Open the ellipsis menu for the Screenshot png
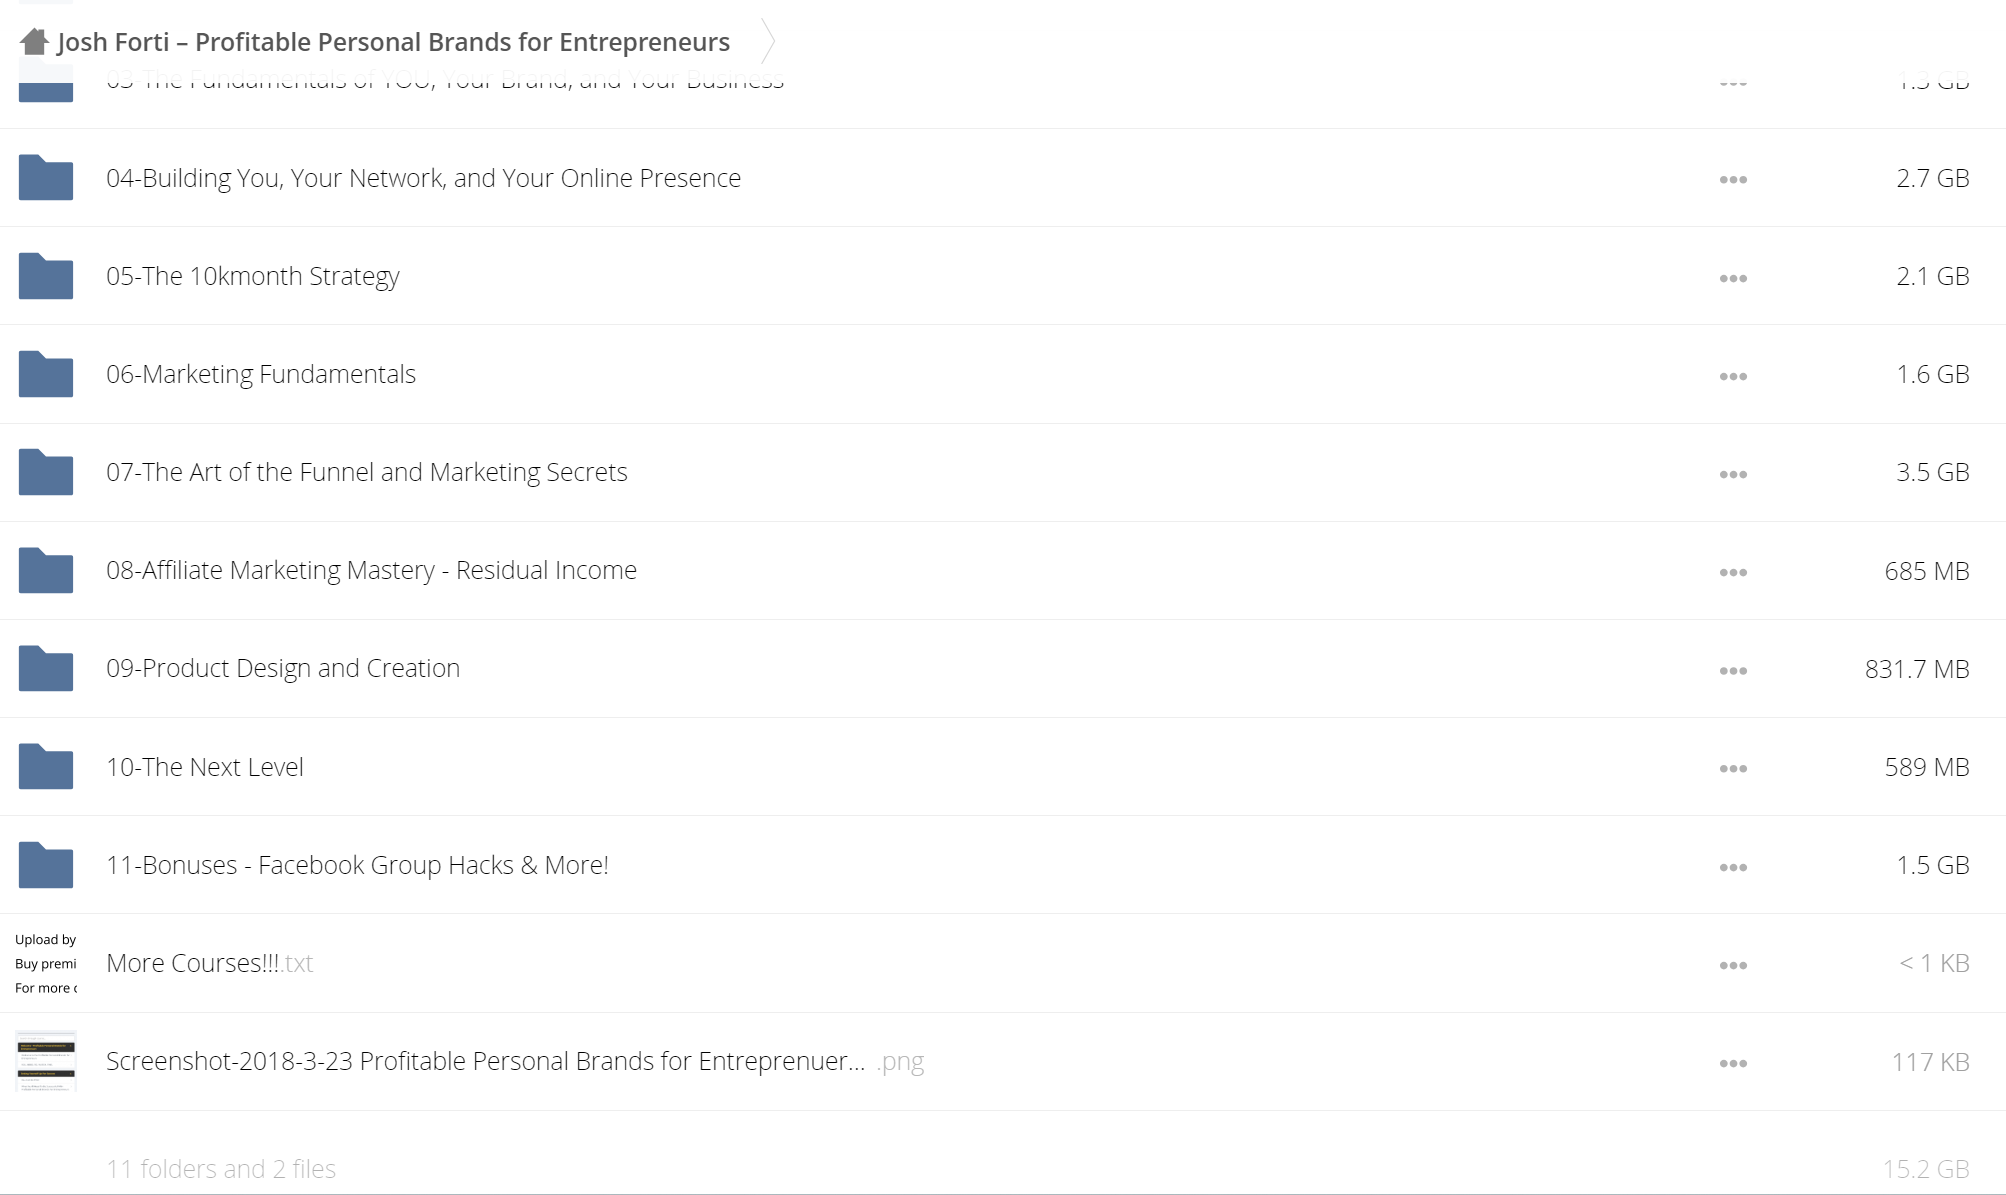Screen dimensions: 2006x1195 [1733, 1063]
